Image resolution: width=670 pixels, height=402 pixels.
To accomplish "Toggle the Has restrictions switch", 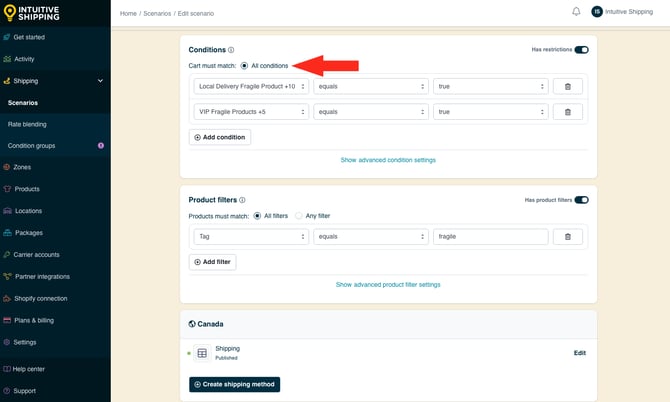I will pyautogui.click(x=581, y=50).
